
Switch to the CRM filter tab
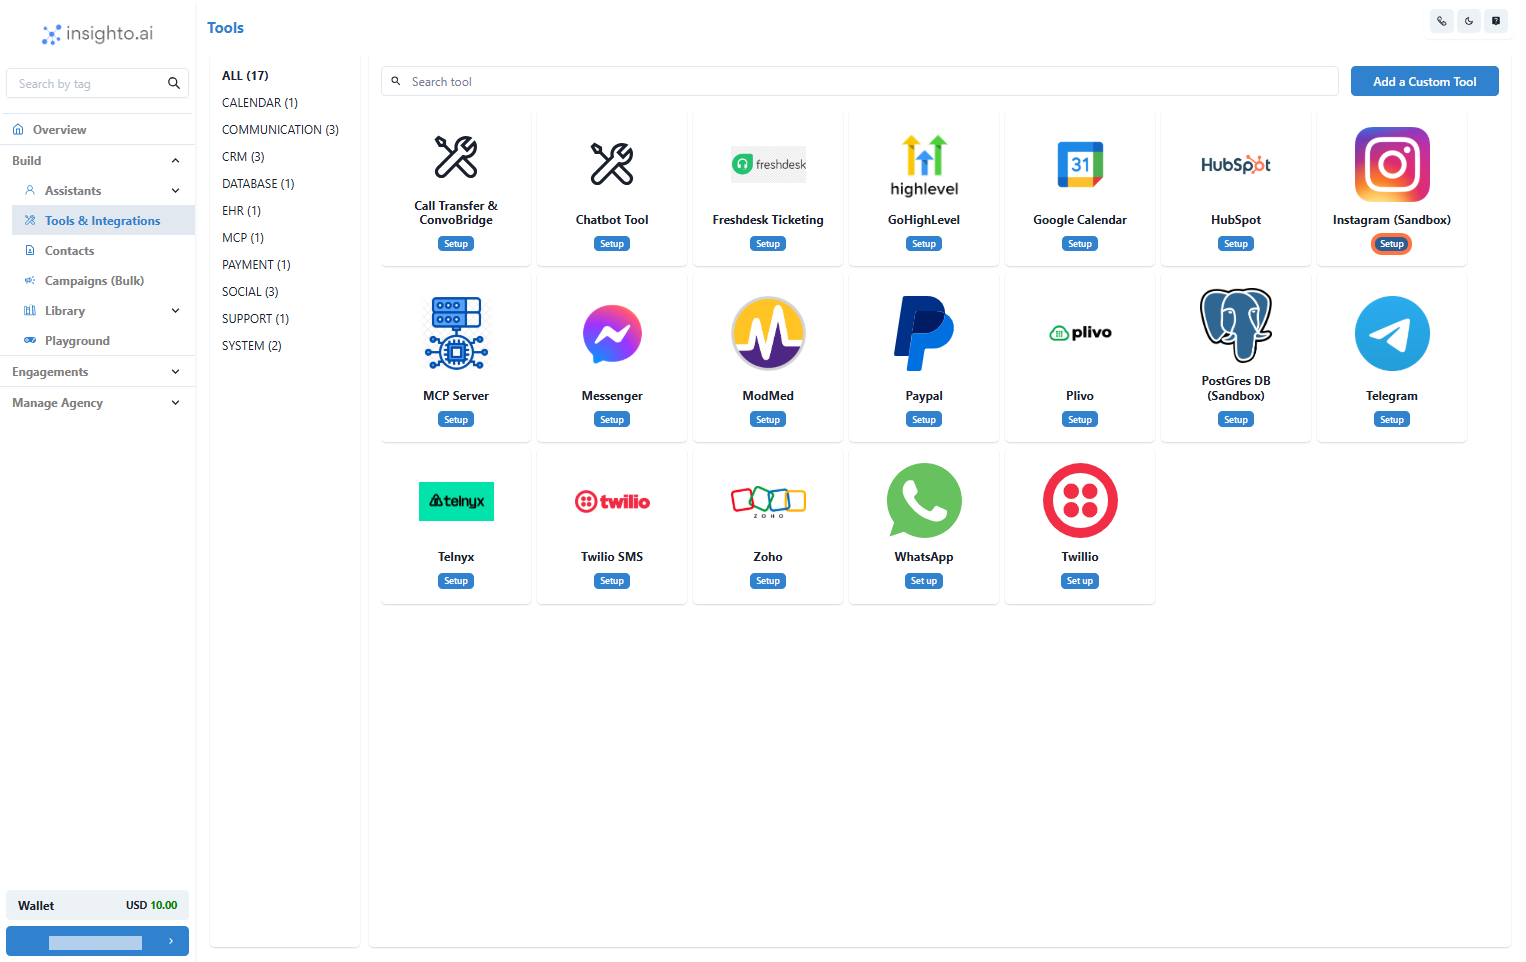pos(243,156)
